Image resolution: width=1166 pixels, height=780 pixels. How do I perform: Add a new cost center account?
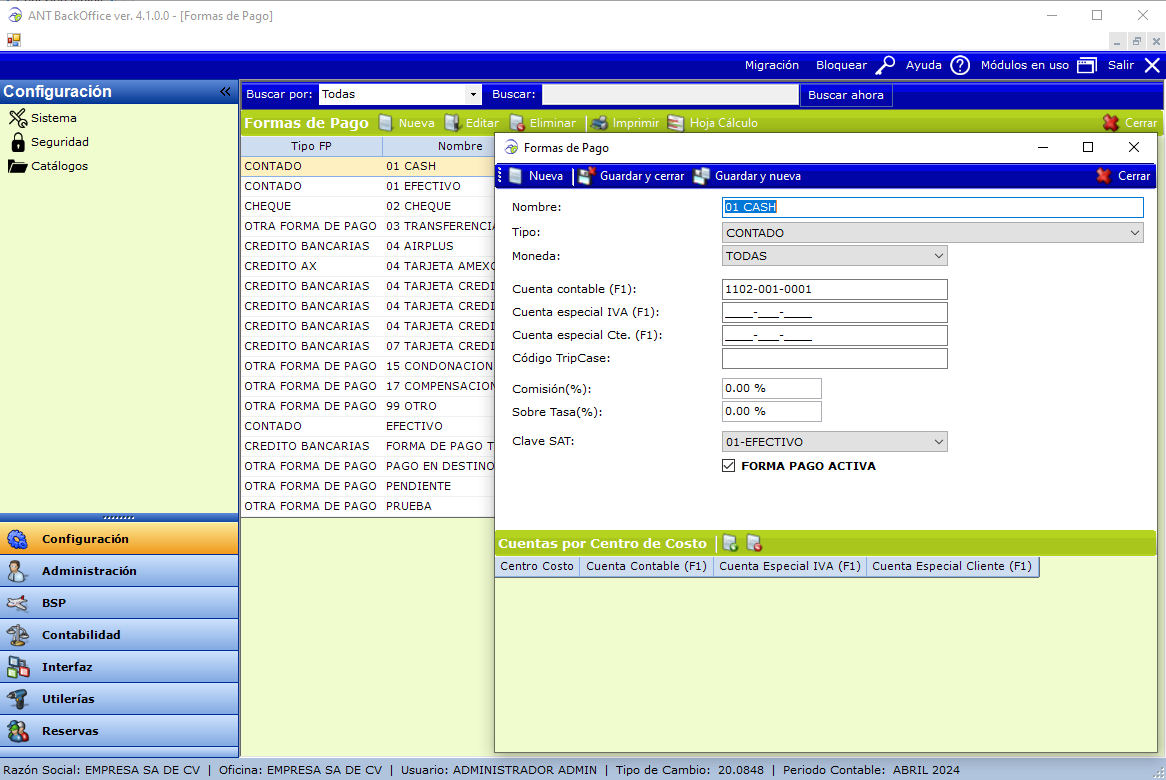(x=730, y=543)
